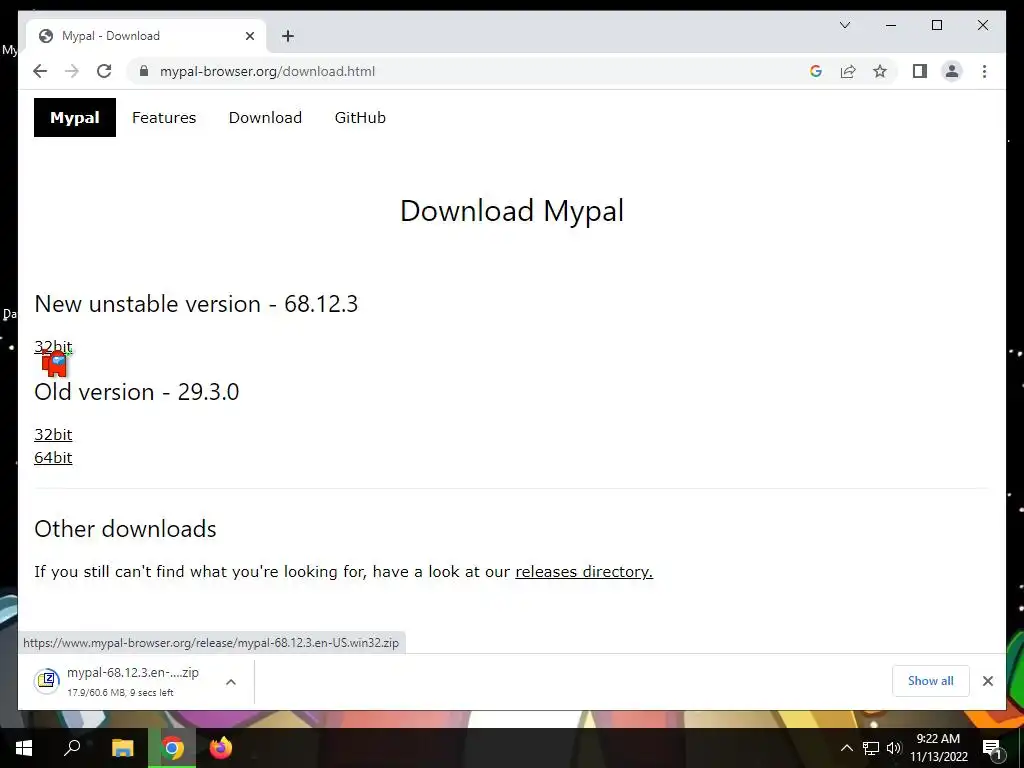Show hidden system tray icons
This screenshot has height=768, width=1024.
[x=846, y=748]
